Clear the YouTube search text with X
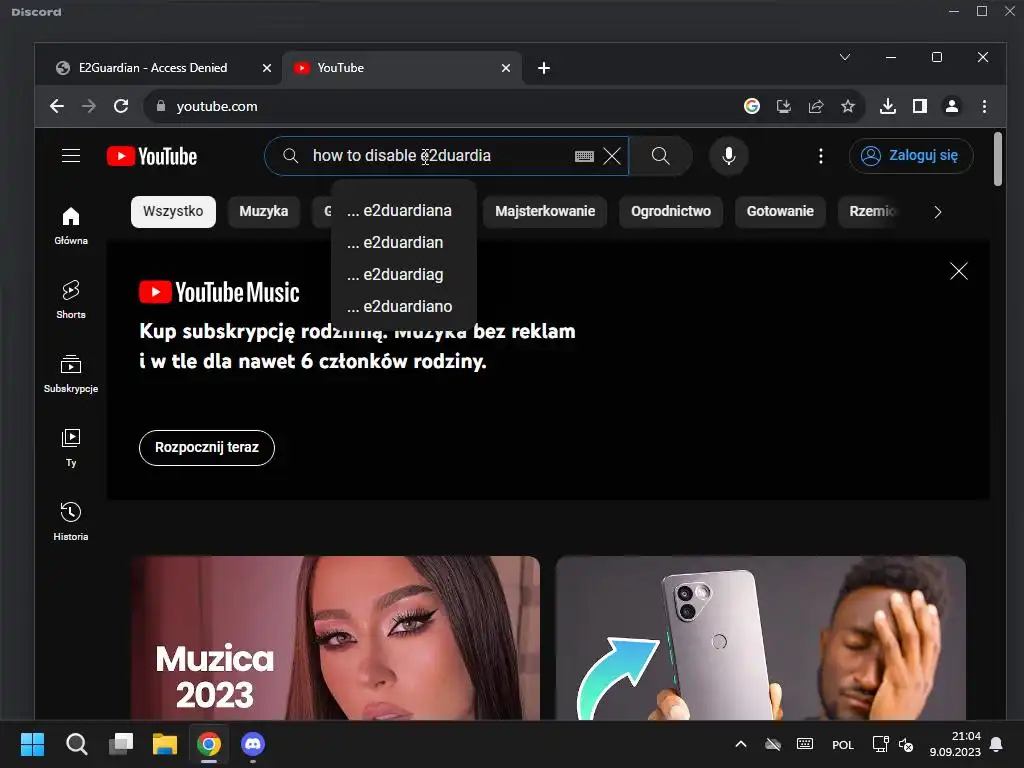 tap(612, 156)
